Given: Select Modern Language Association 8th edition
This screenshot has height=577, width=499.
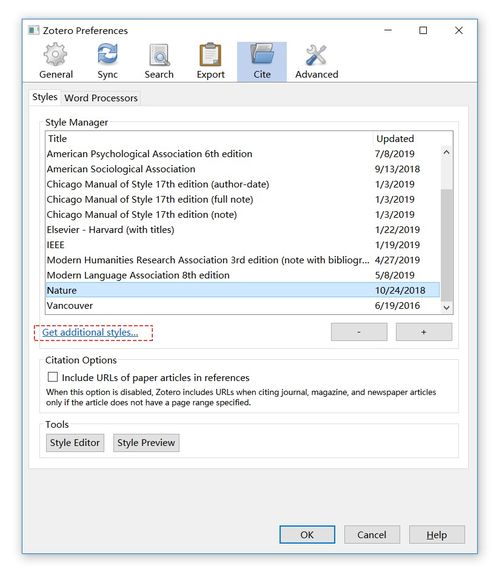Looking at the screenshot, I should tap(243, 275).
